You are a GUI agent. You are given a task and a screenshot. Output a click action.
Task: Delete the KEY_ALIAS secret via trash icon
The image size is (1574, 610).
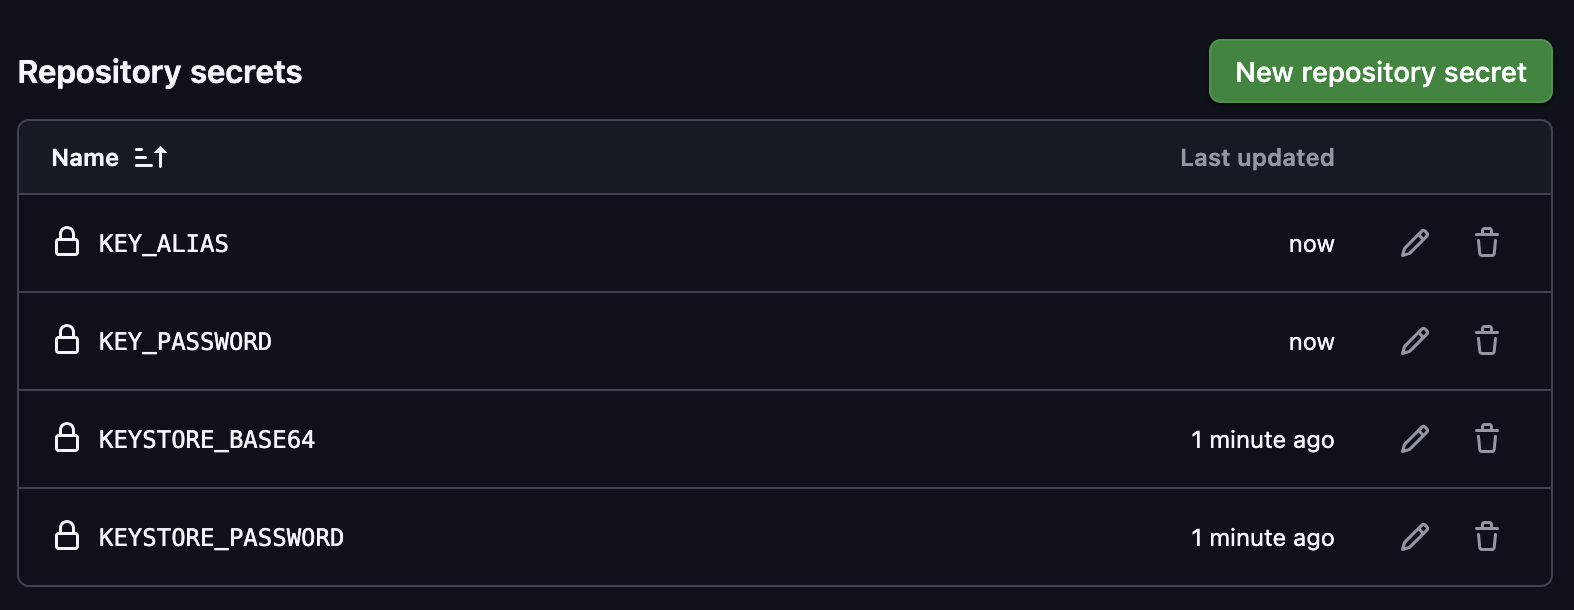[x=1486, y=243]
